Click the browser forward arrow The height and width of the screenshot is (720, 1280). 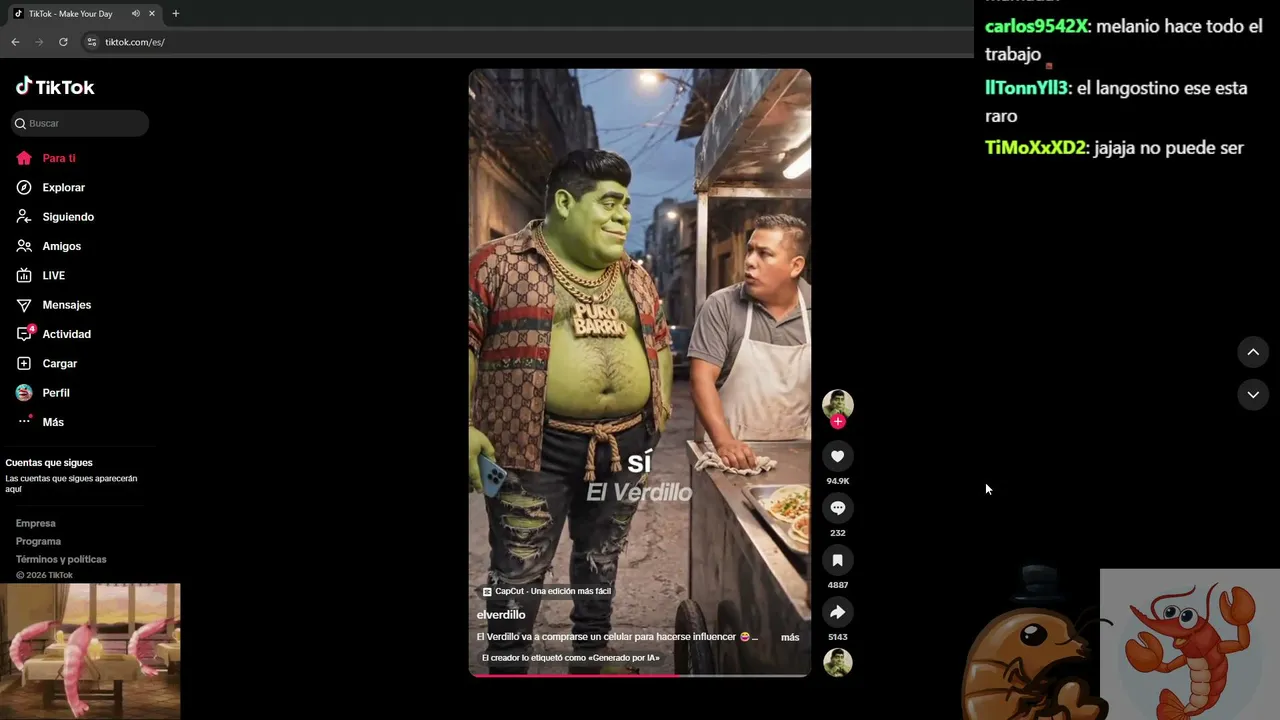[39, 42]
